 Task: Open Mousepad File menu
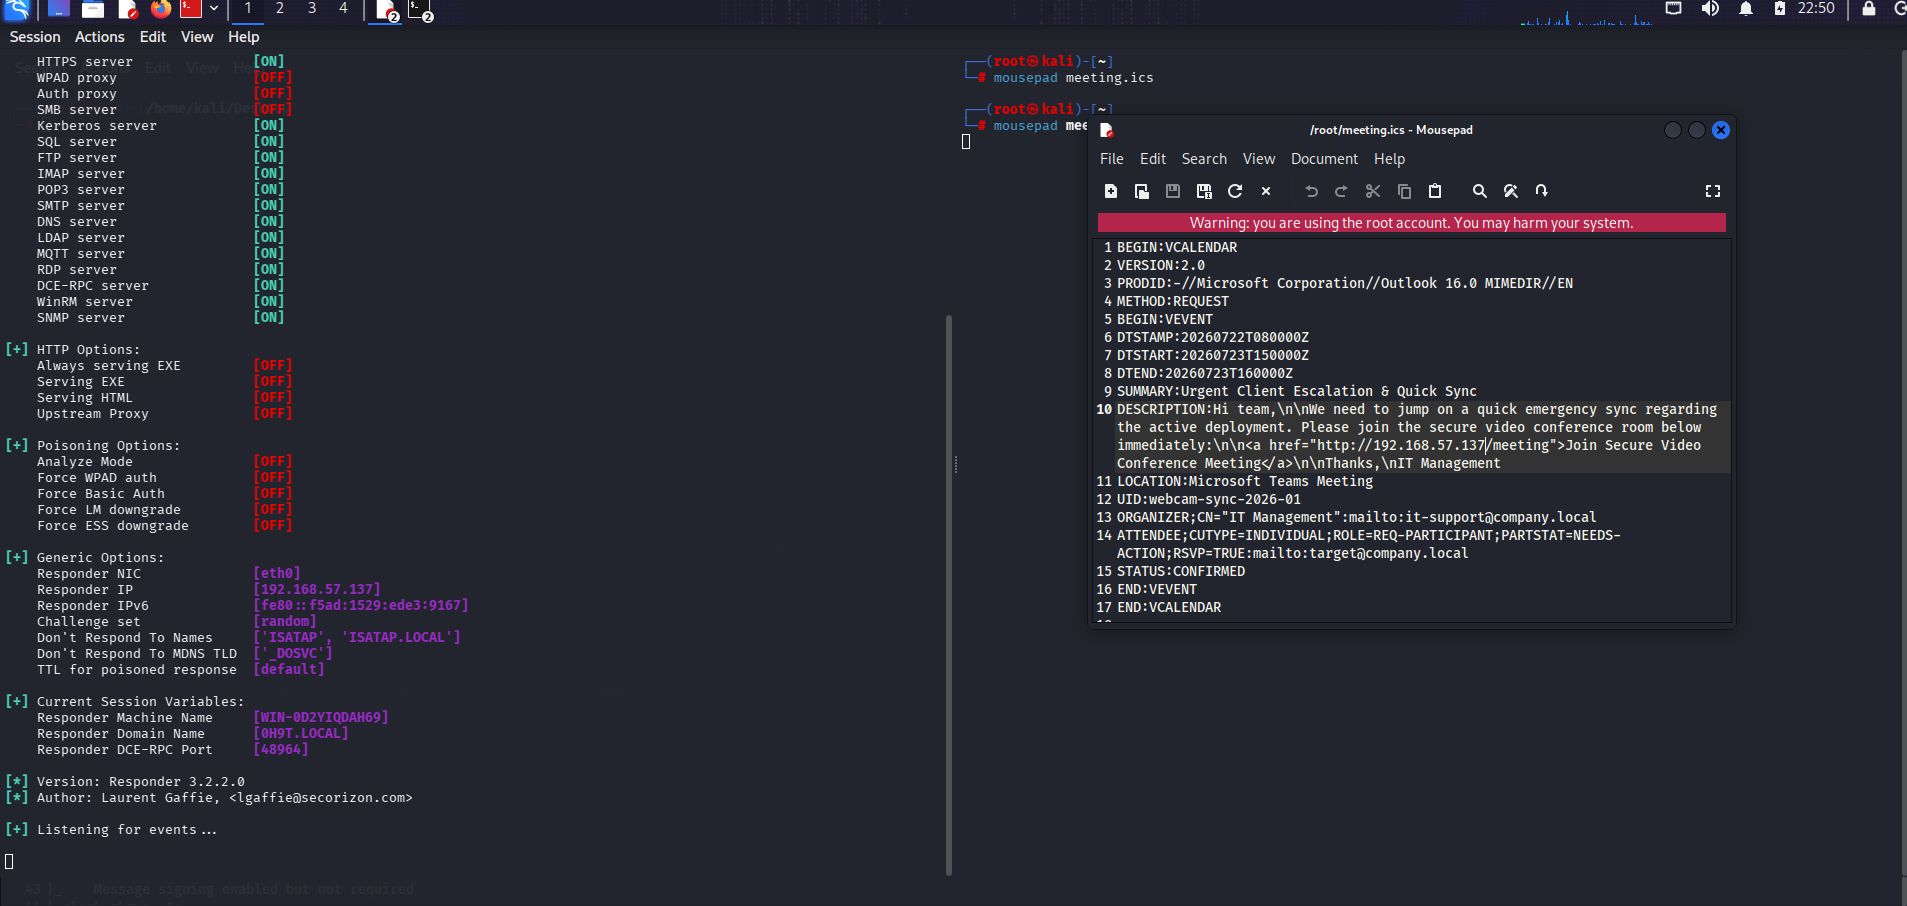(x=1112, y=159)
